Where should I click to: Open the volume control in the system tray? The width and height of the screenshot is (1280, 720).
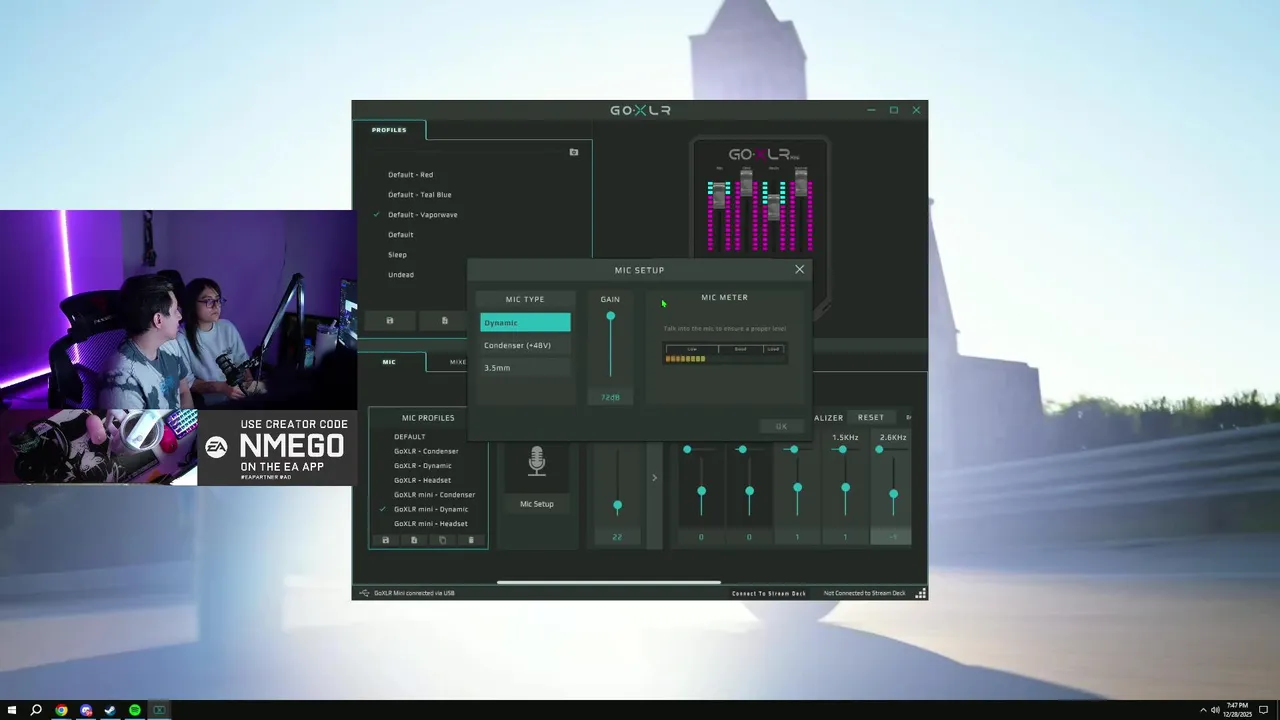click(x=1215, y=710)
